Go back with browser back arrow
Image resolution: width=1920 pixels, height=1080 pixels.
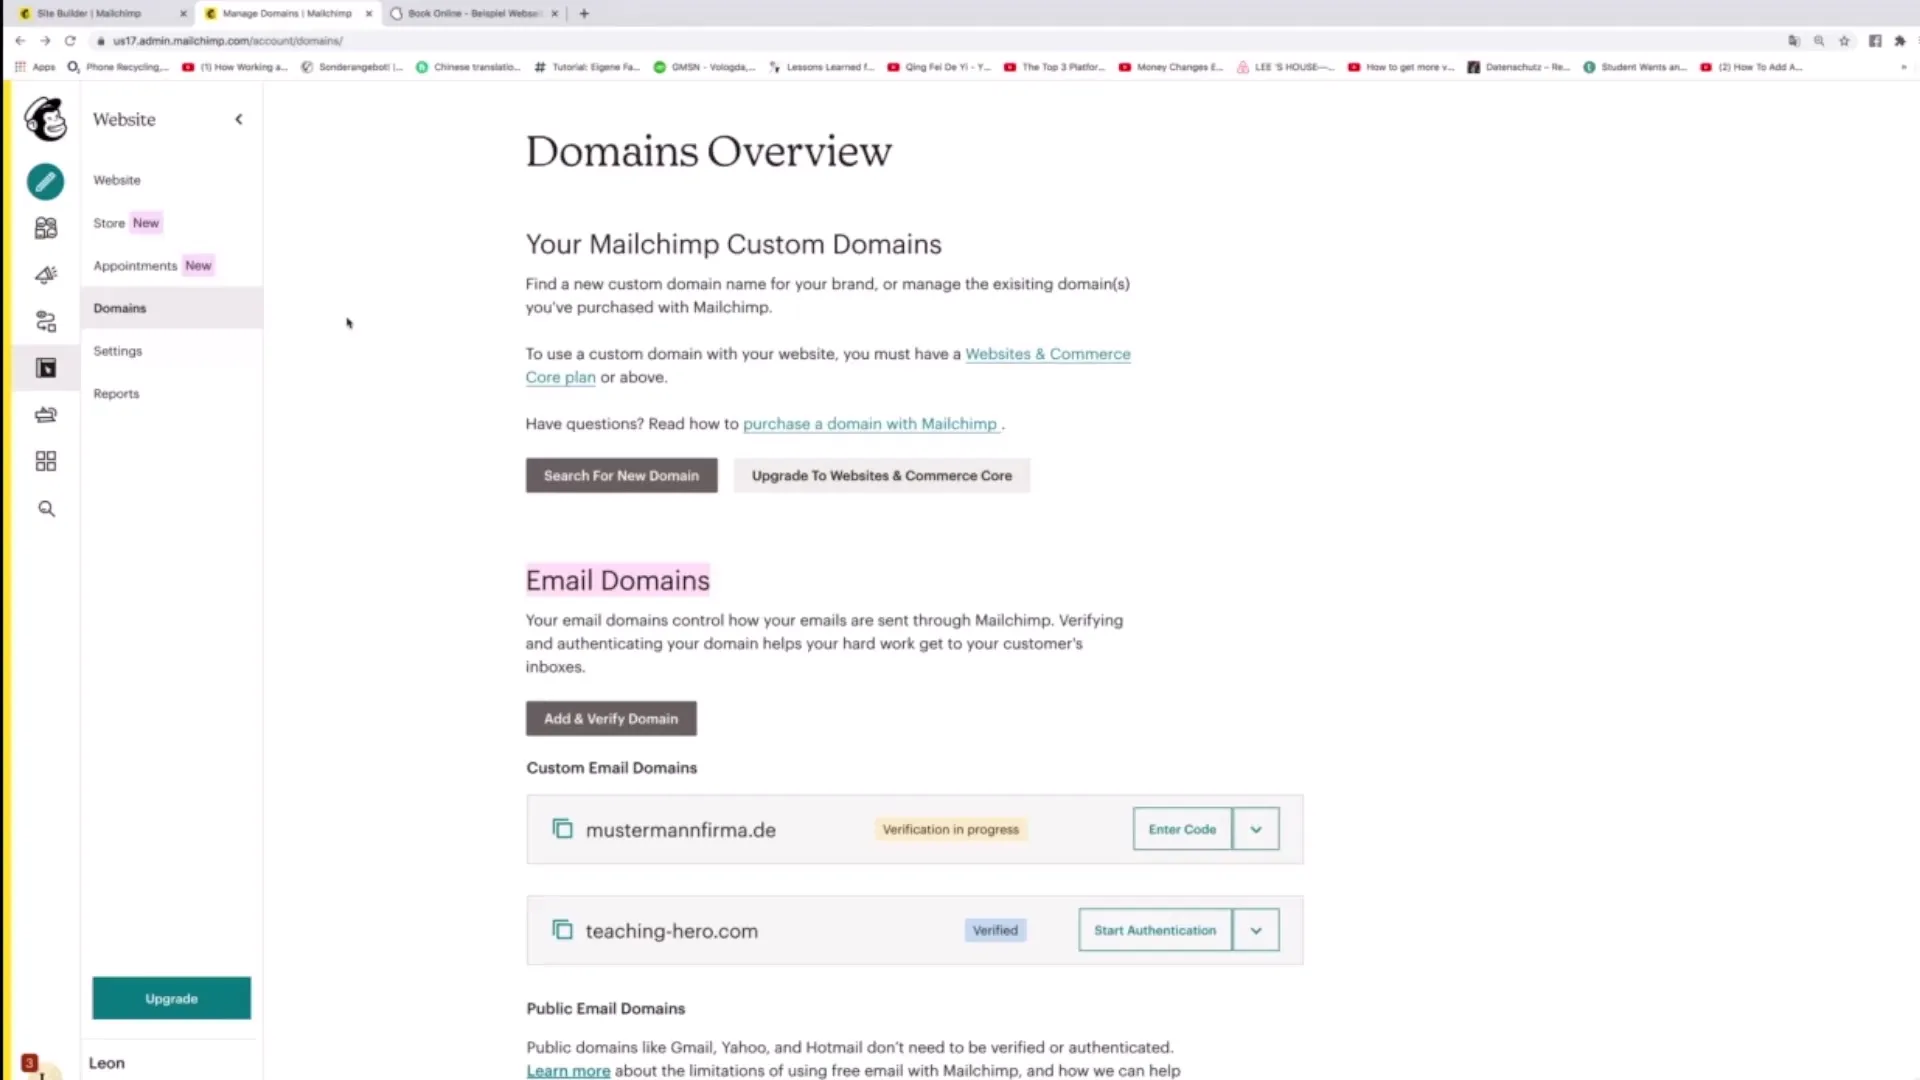pyautogui.click(x=20, y=41)
